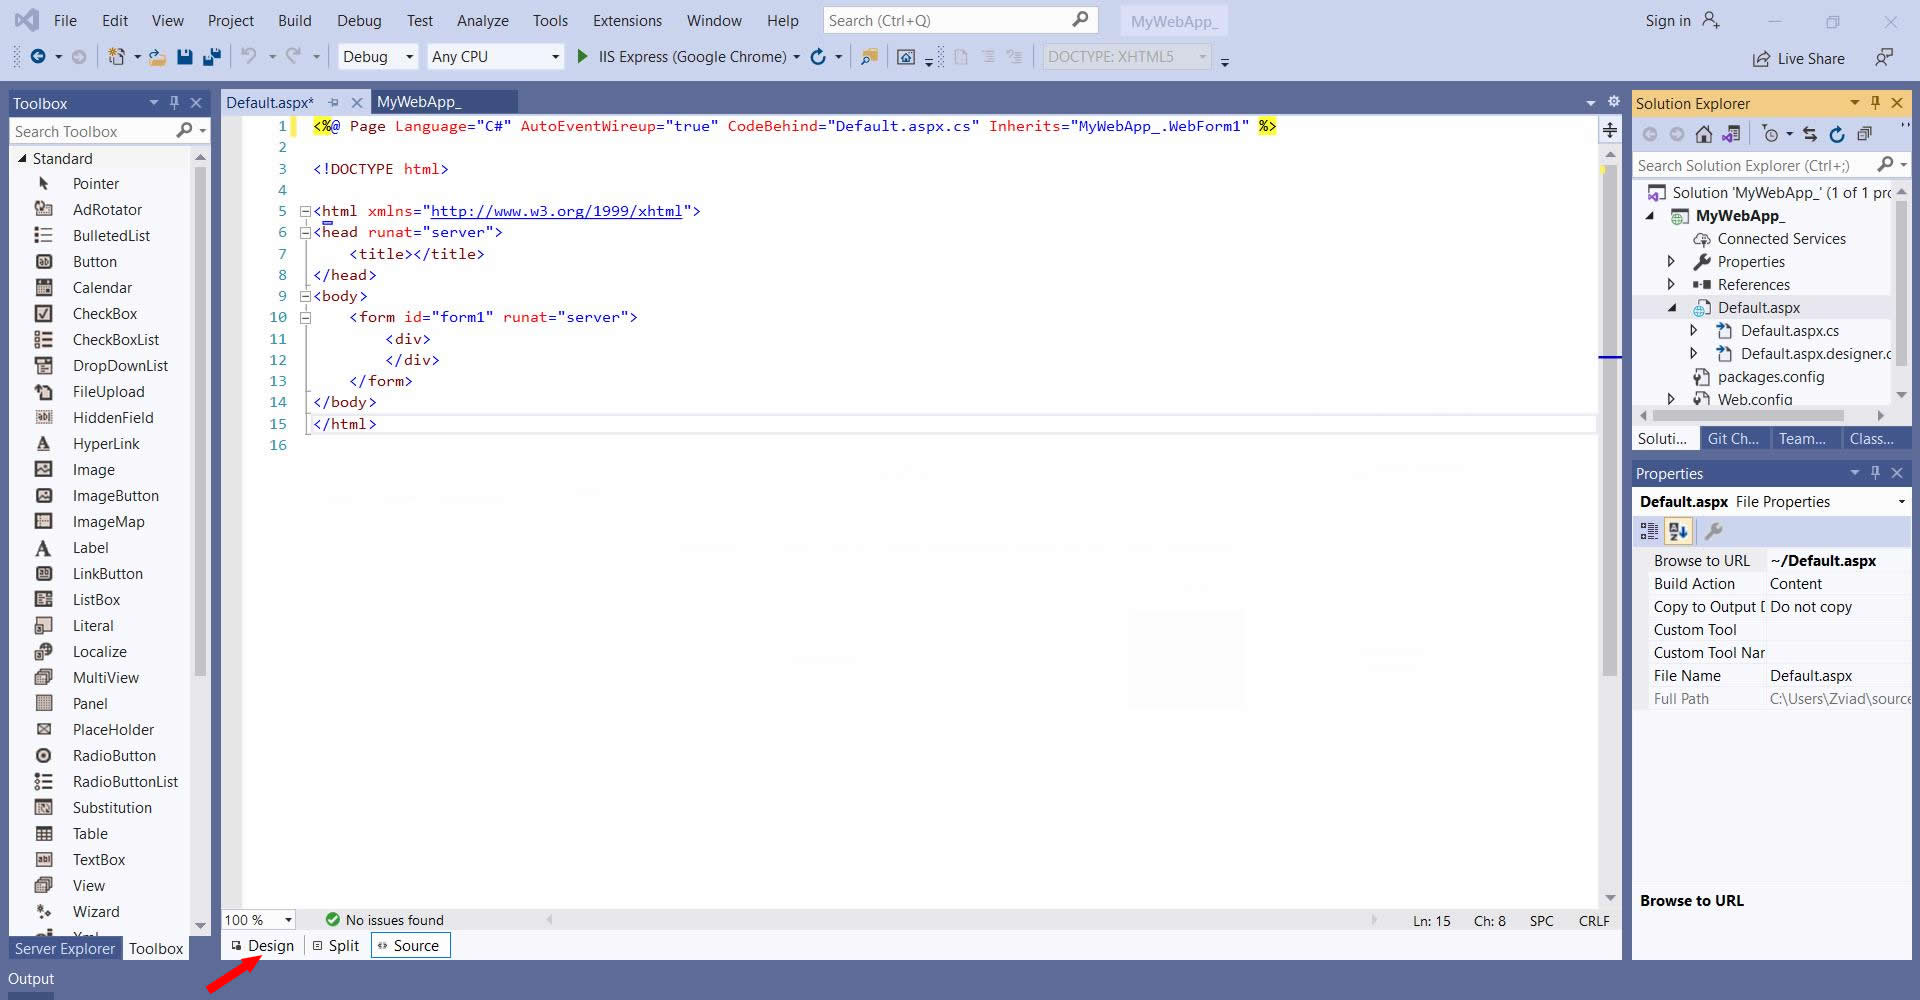
Task: Click the Live Share icon
Action: [1761, 59]
